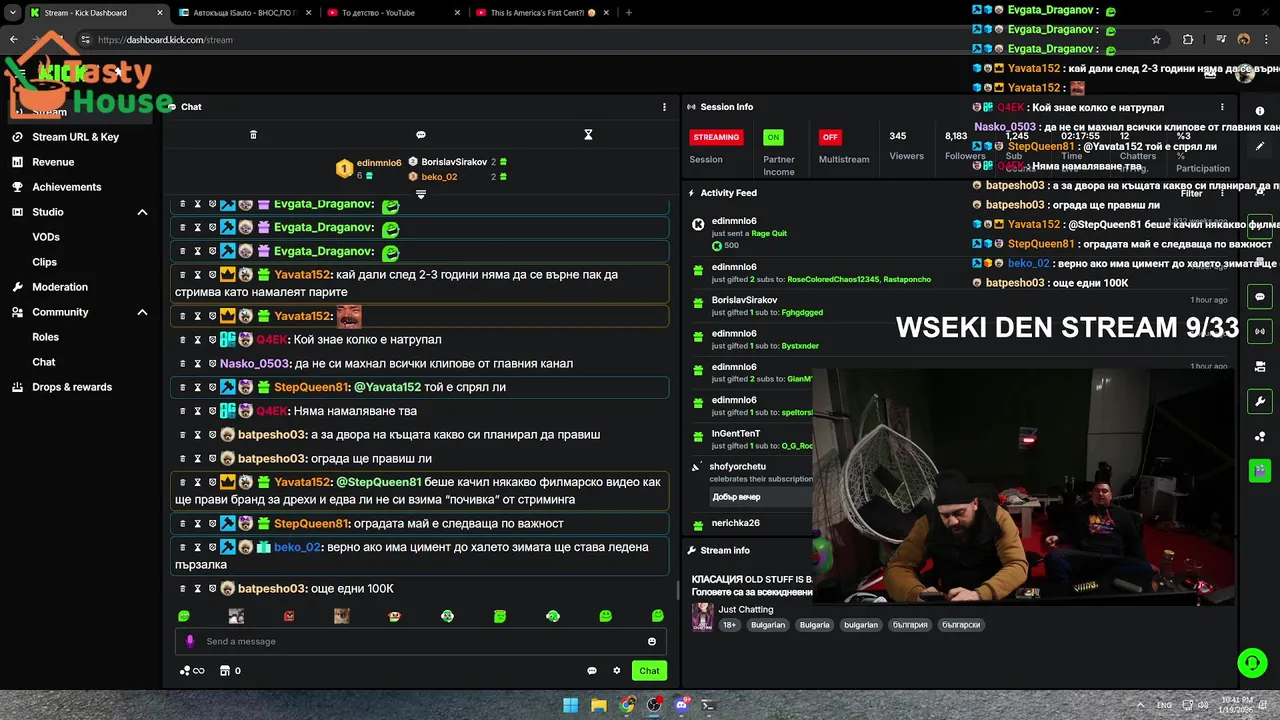Open the Bystxnder gifted sub link
1280x720 pixels.
coord(800,345)
